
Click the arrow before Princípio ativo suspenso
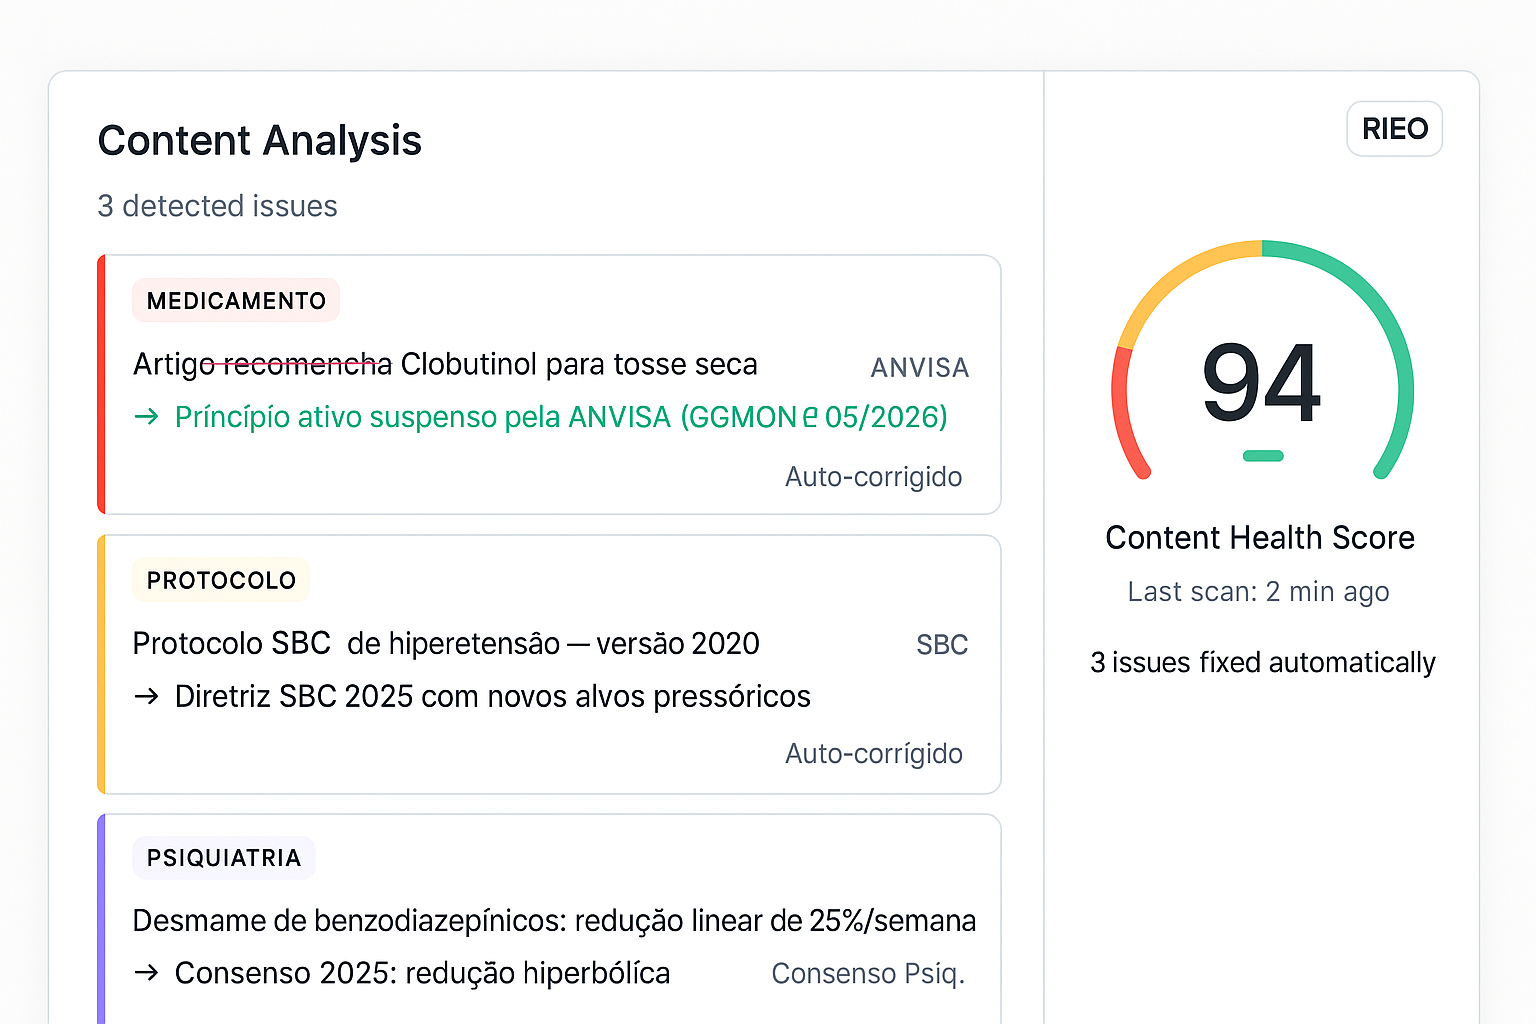click(x=147, y=417)
